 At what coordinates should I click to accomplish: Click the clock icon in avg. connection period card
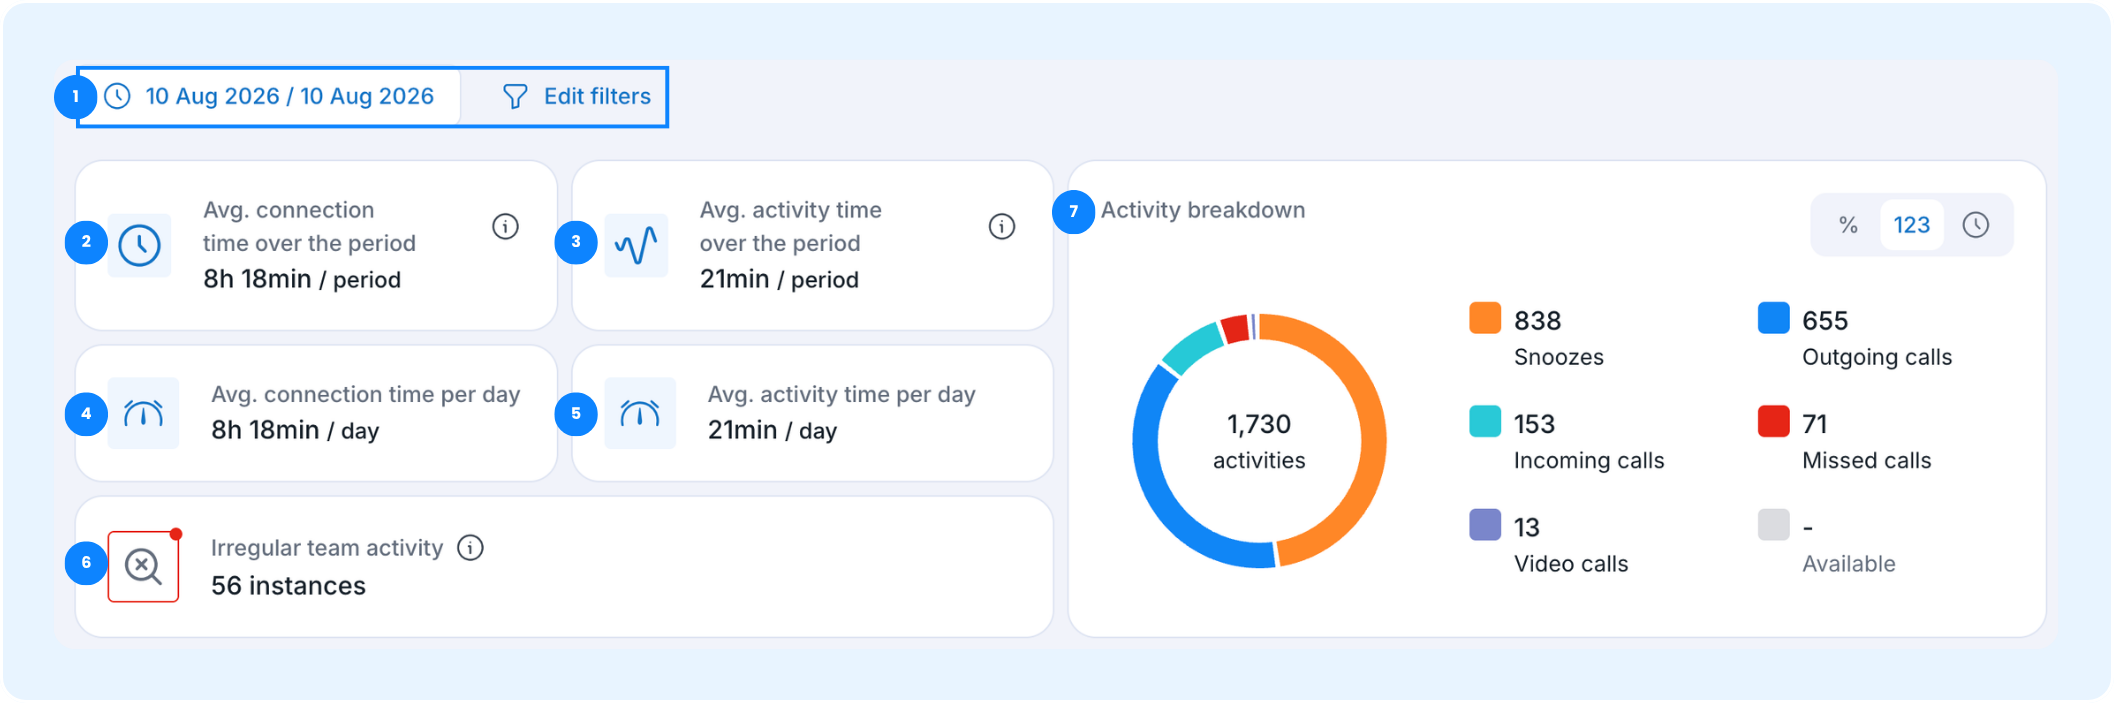(139, 244)
